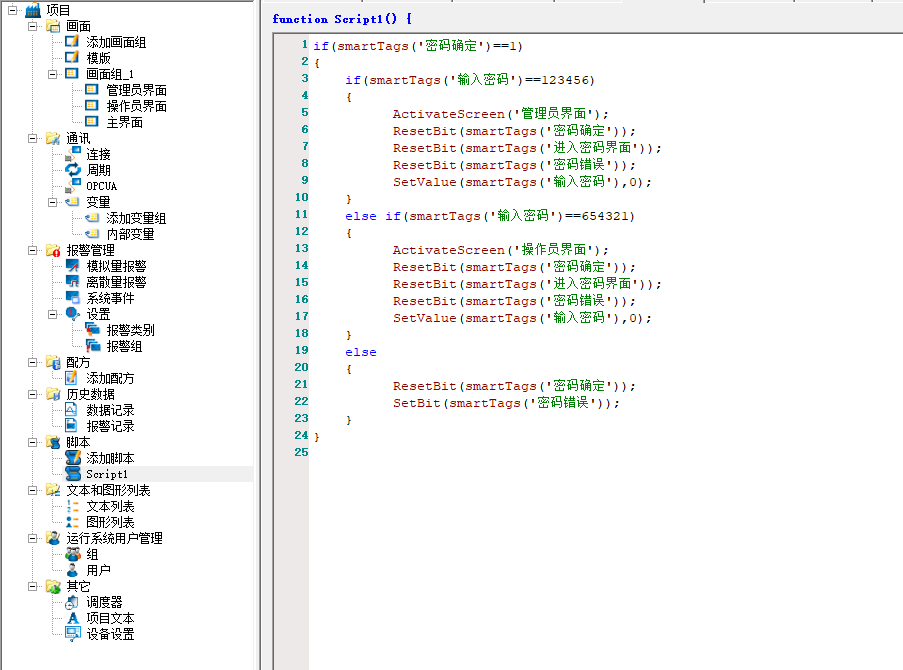Collapse the 项目 root node

tap(13, 10)
